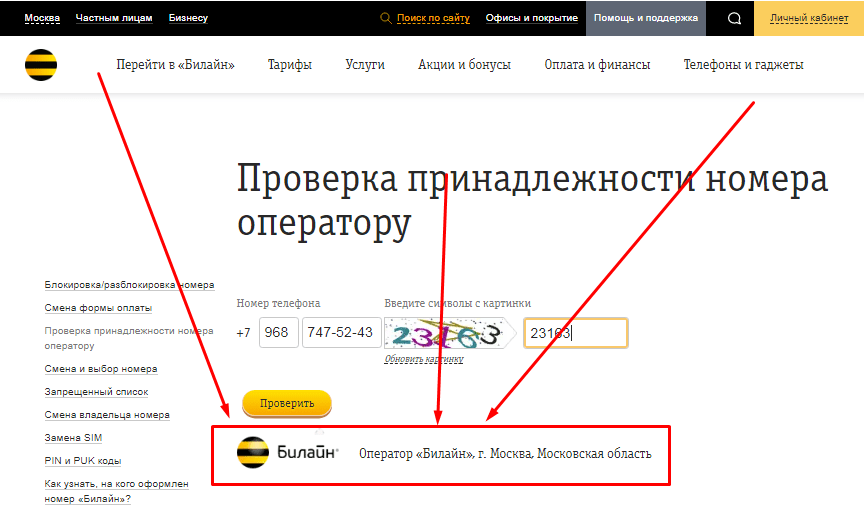The image size is (864, 529).
Task: Open Телефоны и гаджеты menu
Action: [743, 65]
